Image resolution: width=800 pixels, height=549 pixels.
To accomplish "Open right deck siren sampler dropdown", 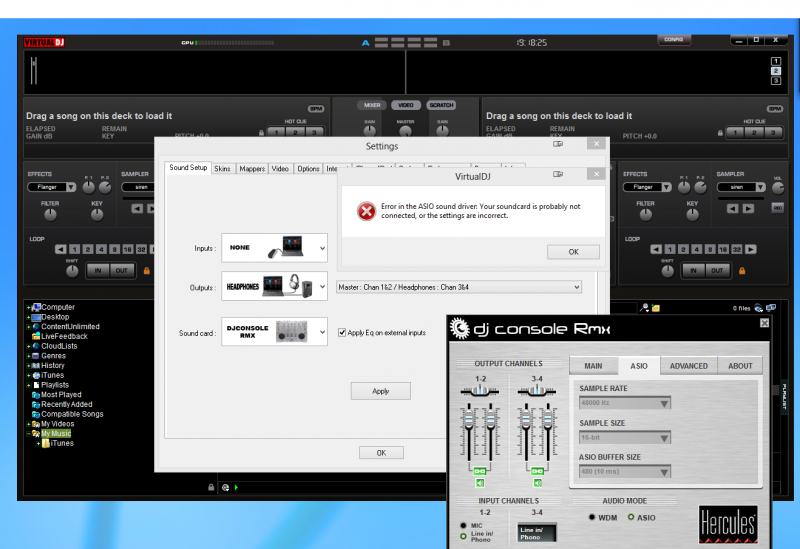I will (741, 187).
